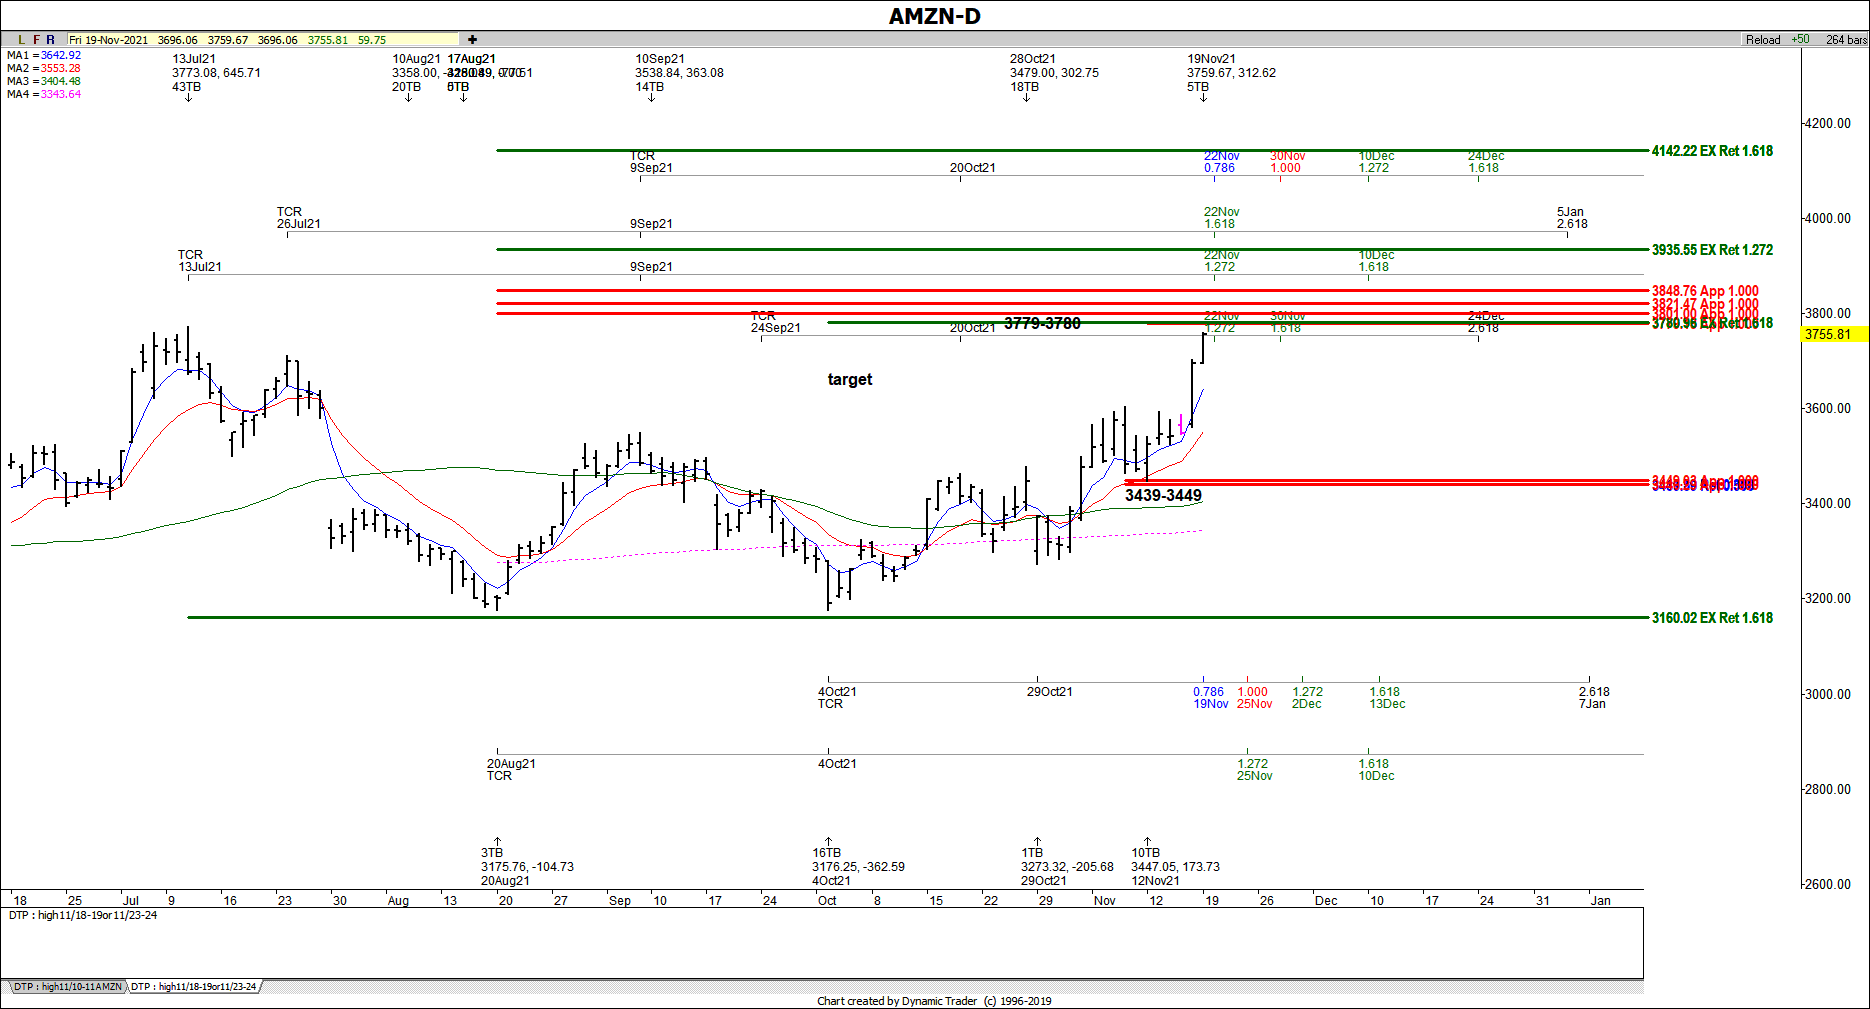The image size is (1870, 1009).
Task: Click the AMZN-D chart title
Action: pos(935,16)
